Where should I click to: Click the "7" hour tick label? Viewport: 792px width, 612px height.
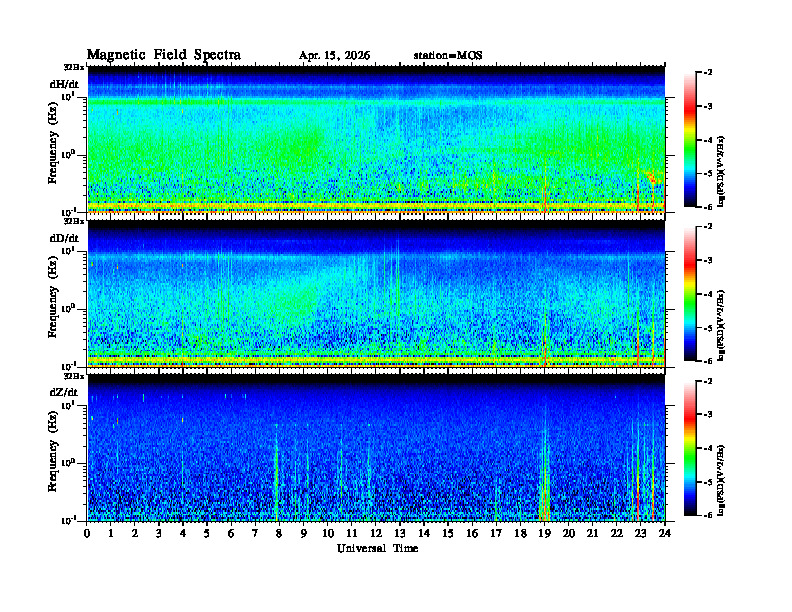pos(255,533)
